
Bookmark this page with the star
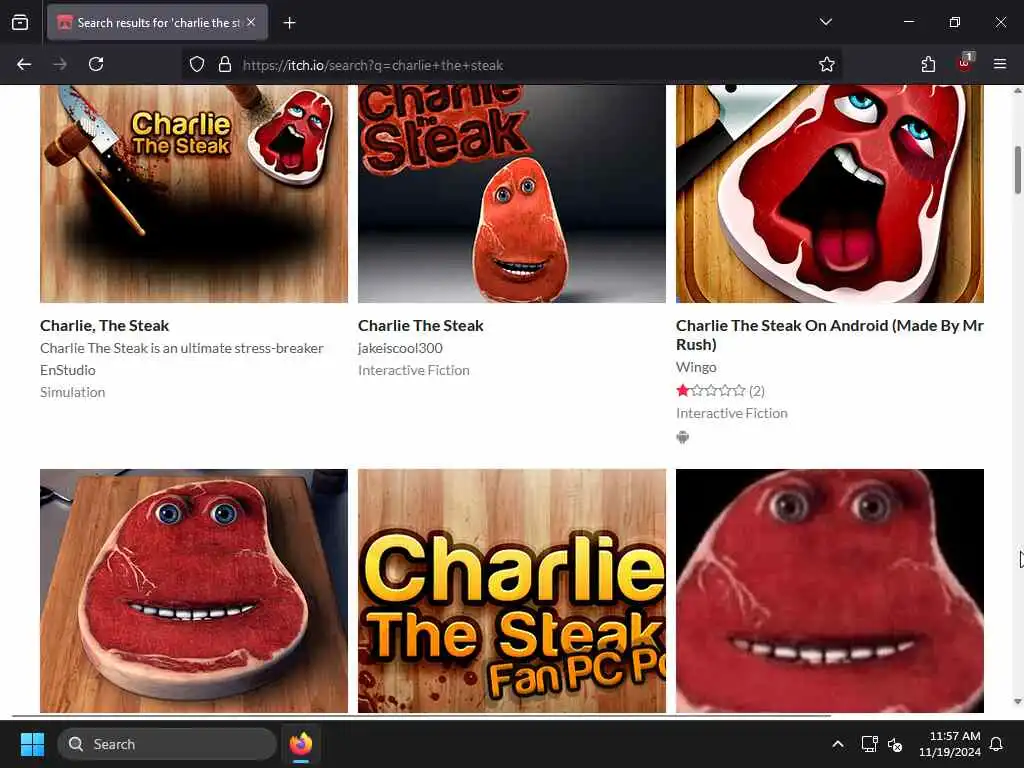pos(827,65)
